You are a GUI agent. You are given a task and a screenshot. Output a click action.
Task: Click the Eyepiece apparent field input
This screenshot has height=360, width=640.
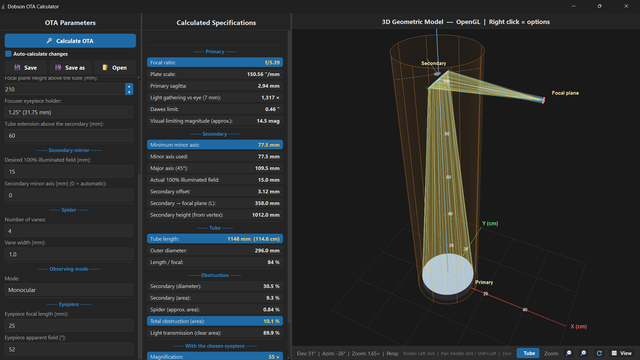tap(69, 349)
